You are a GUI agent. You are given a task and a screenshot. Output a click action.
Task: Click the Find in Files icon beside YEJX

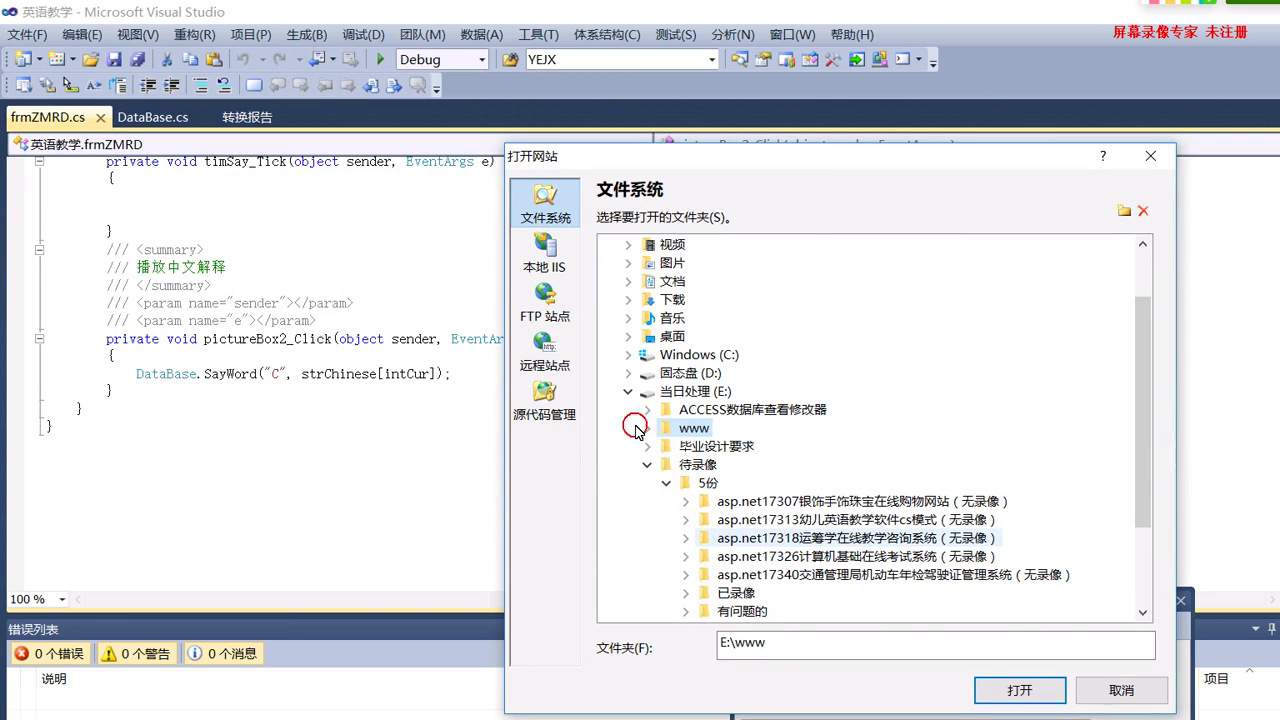(x=510, y=60)
